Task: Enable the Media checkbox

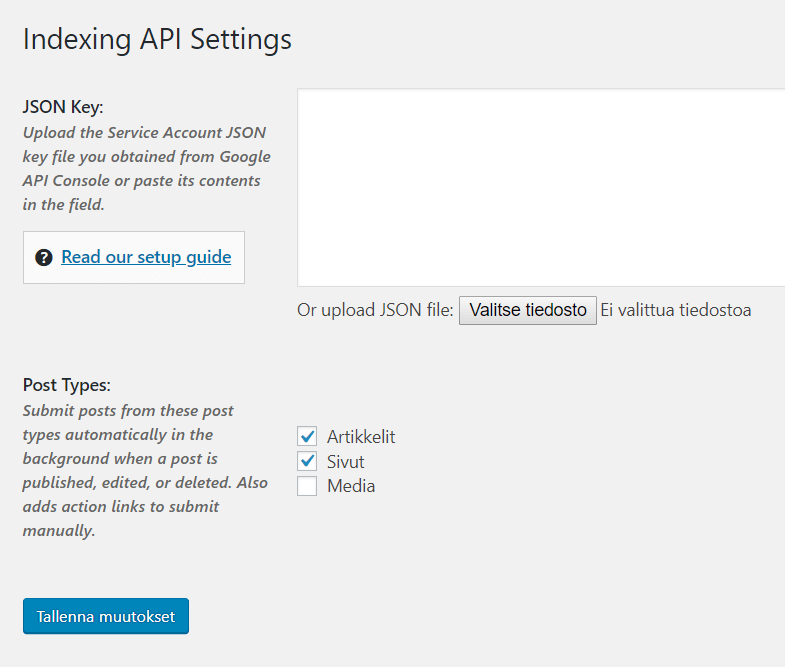Action: pos(307,486)
